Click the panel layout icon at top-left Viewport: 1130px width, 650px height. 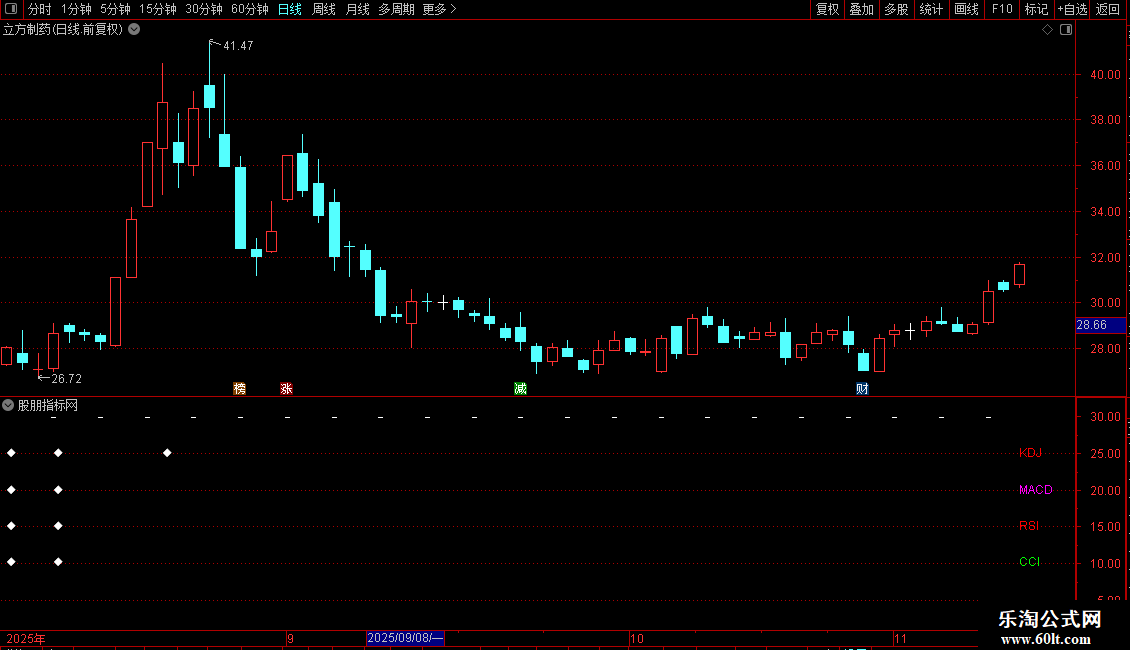pos(11,9)
